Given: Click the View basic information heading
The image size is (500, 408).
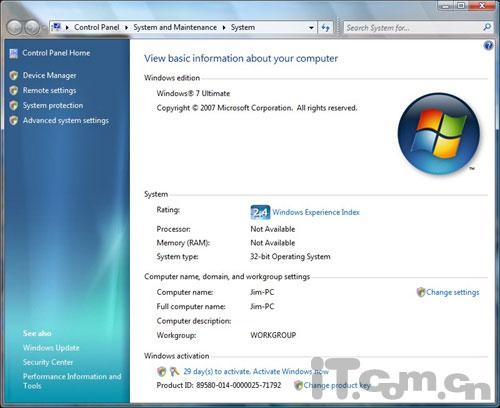Looking at the screenshot, I should click(241, 59).
